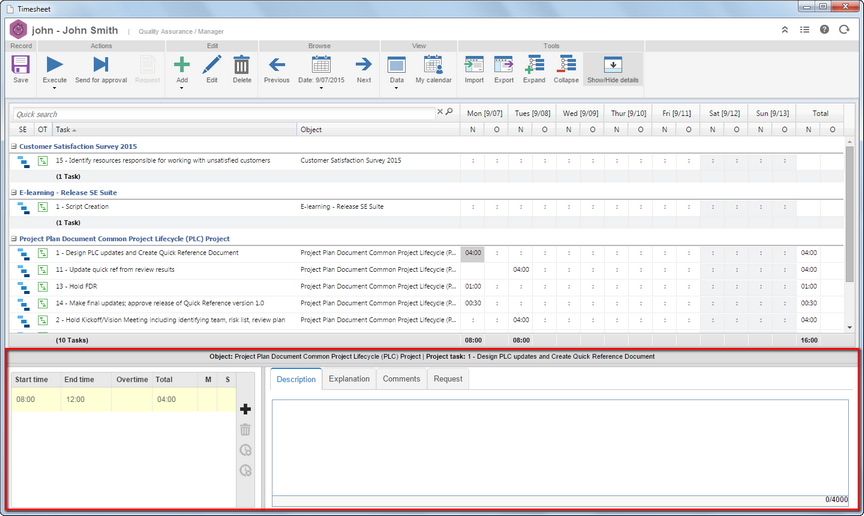Click the Execute play icon

point(55,65)
